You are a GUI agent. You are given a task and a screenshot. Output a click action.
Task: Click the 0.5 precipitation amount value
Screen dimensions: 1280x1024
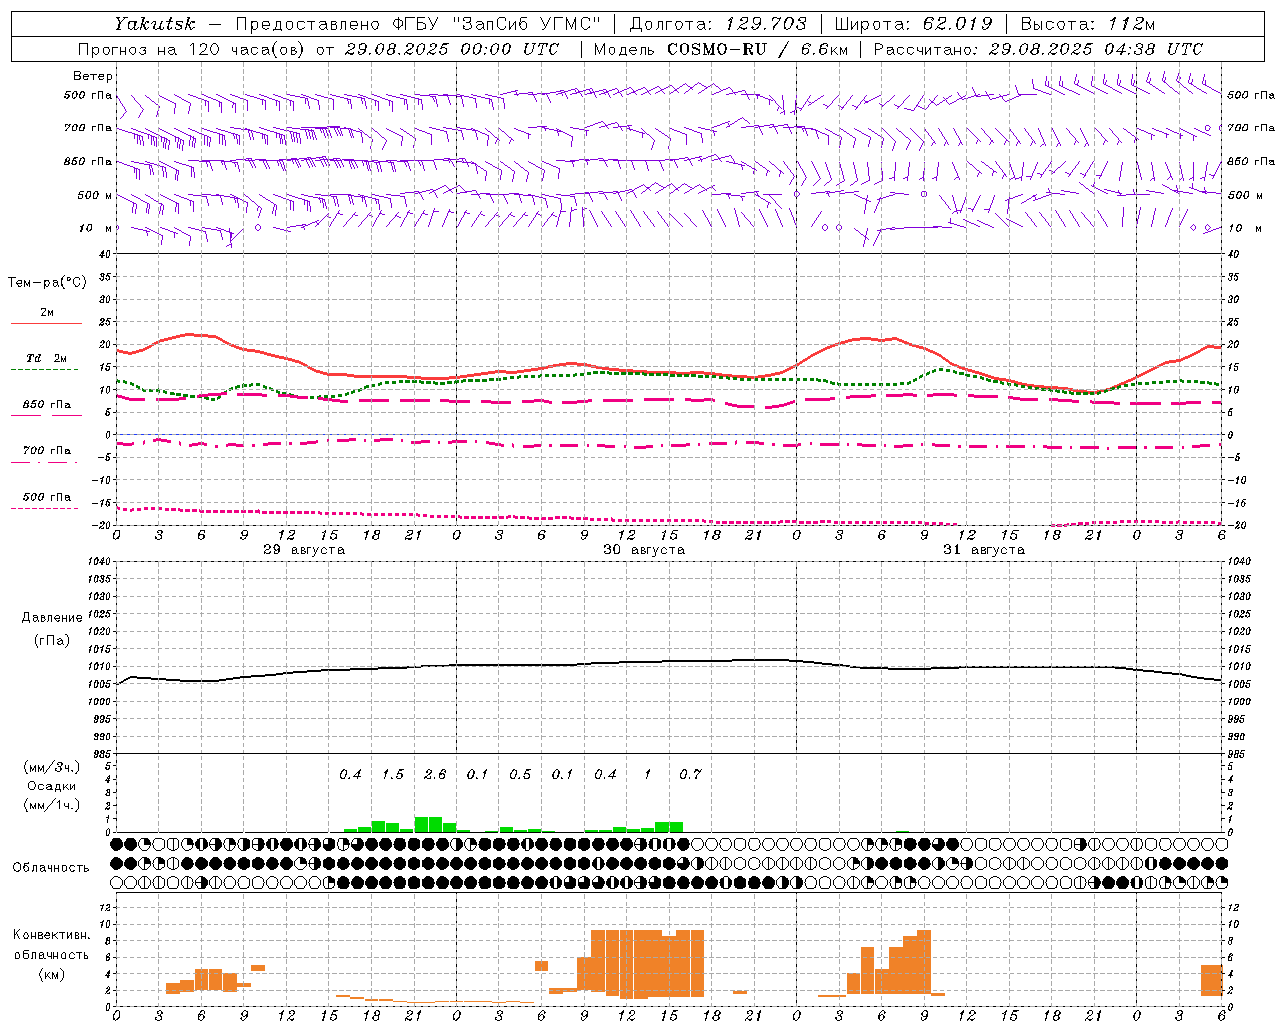click(x=520, y=774)
